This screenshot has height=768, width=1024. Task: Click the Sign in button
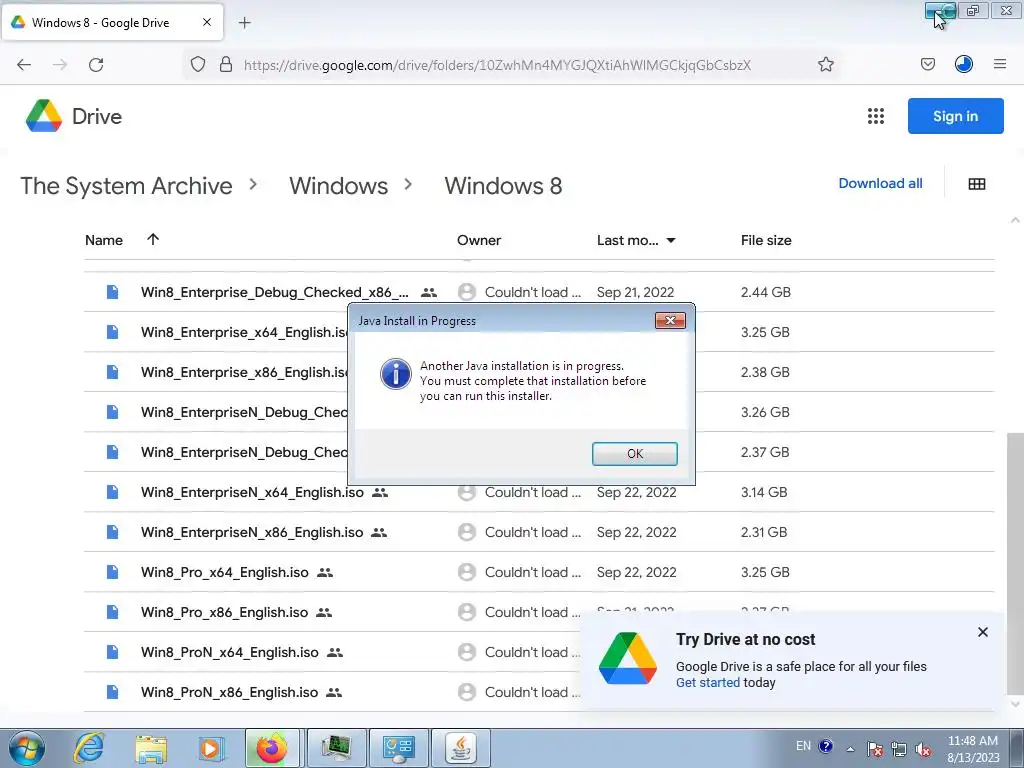955,116
